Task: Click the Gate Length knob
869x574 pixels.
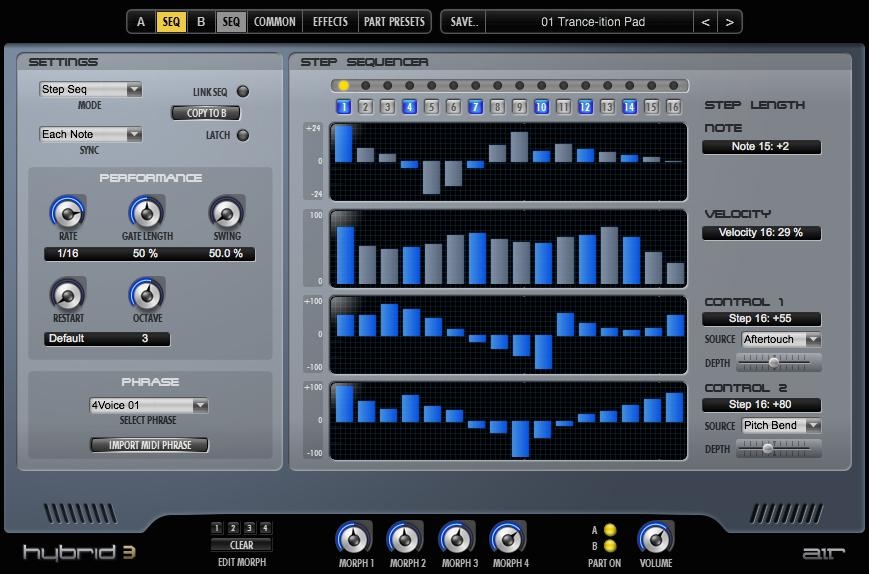Action: [146, 212]
